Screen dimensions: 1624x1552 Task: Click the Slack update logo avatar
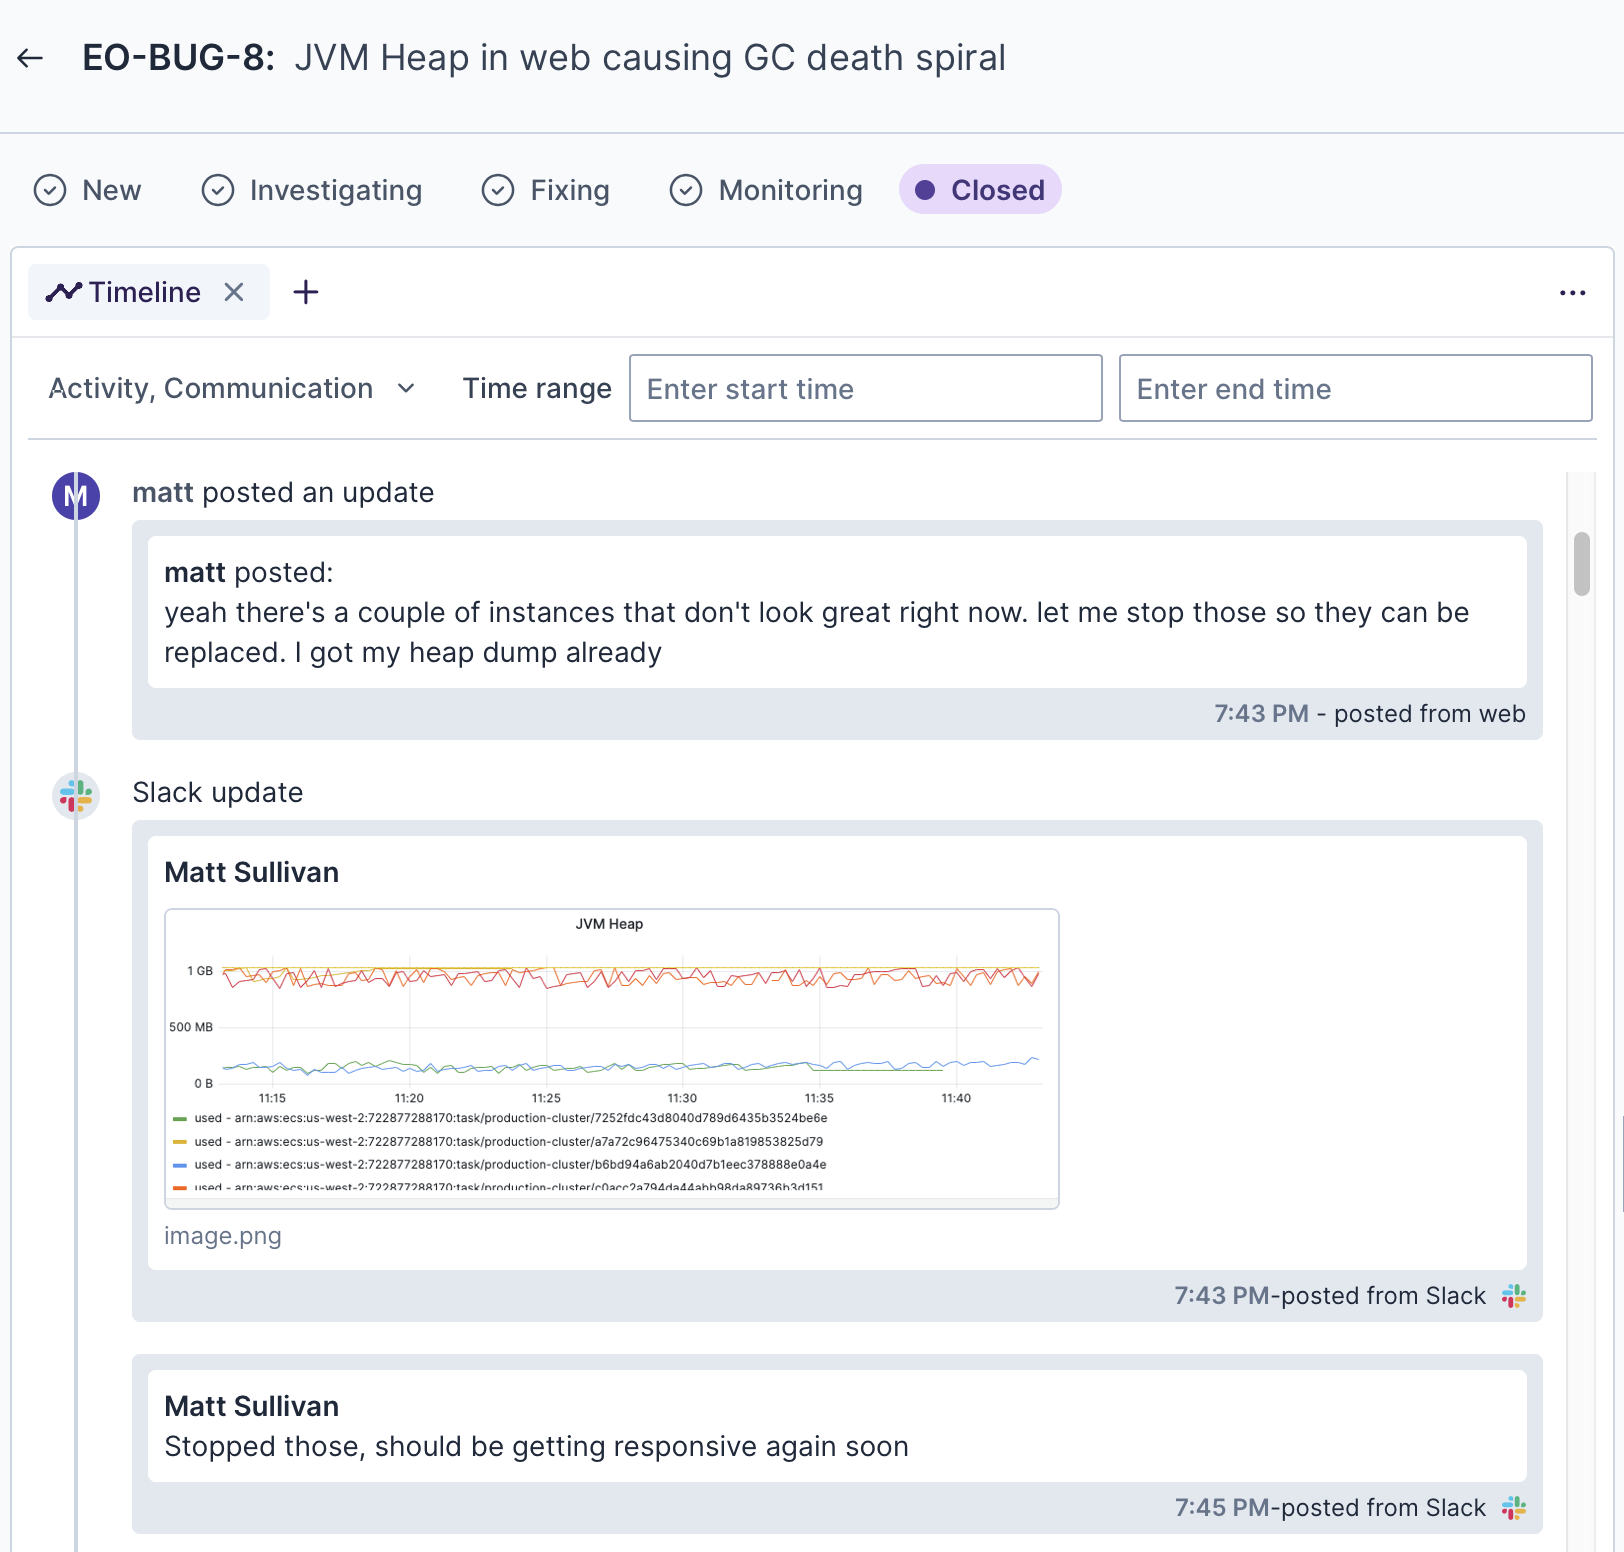tap(76, 796)
